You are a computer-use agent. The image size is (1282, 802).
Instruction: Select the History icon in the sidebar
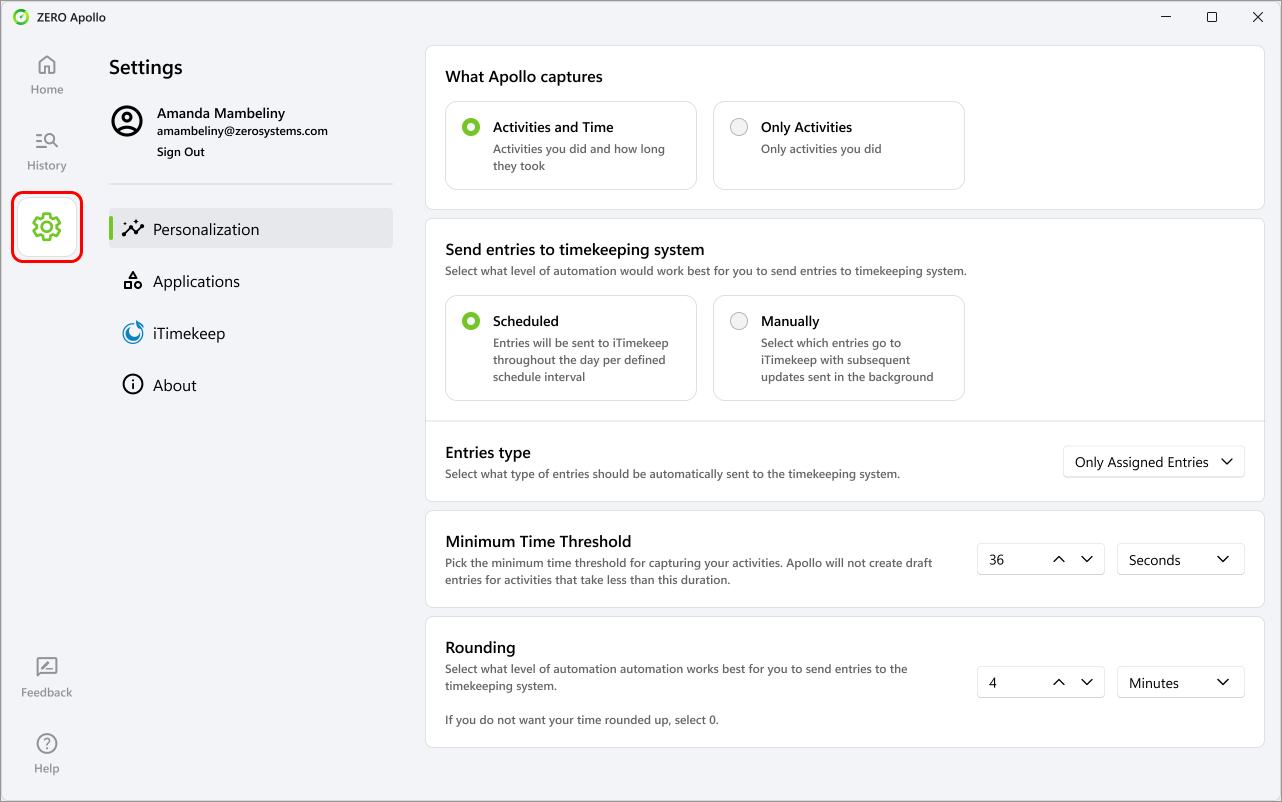click(x=46, y=150)
